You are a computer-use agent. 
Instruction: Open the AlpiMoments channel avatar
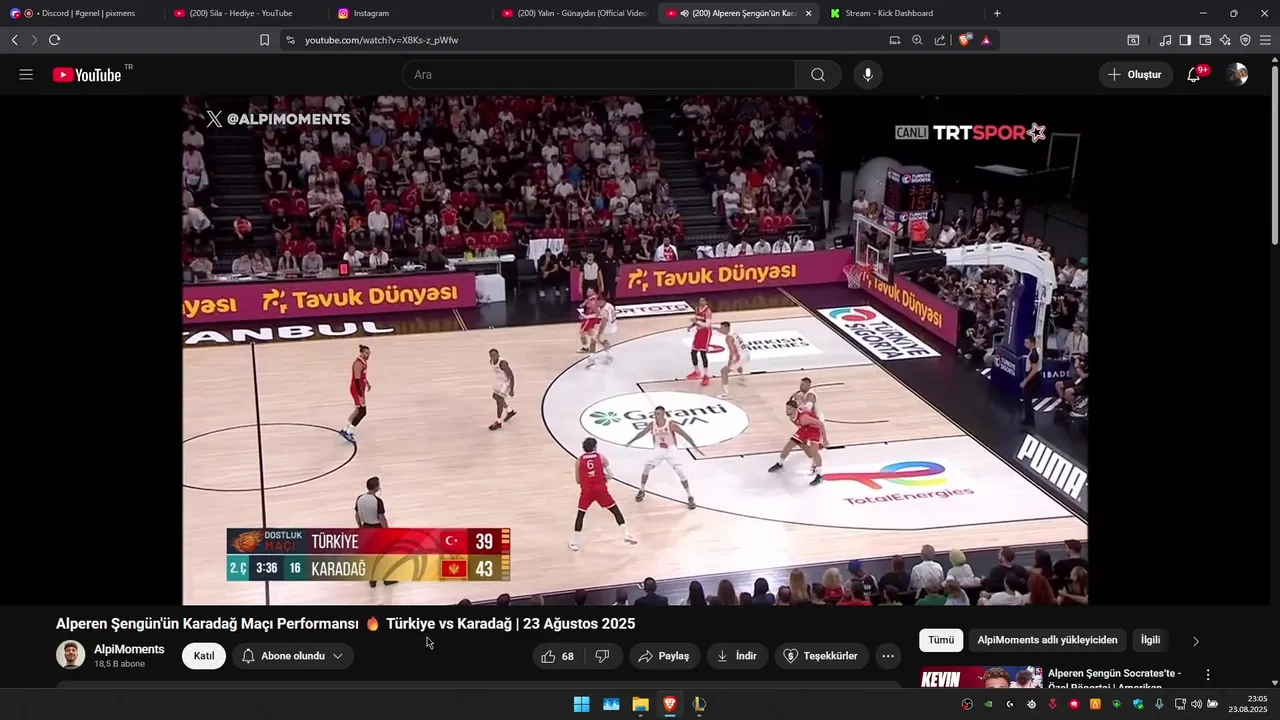point(70,655)
